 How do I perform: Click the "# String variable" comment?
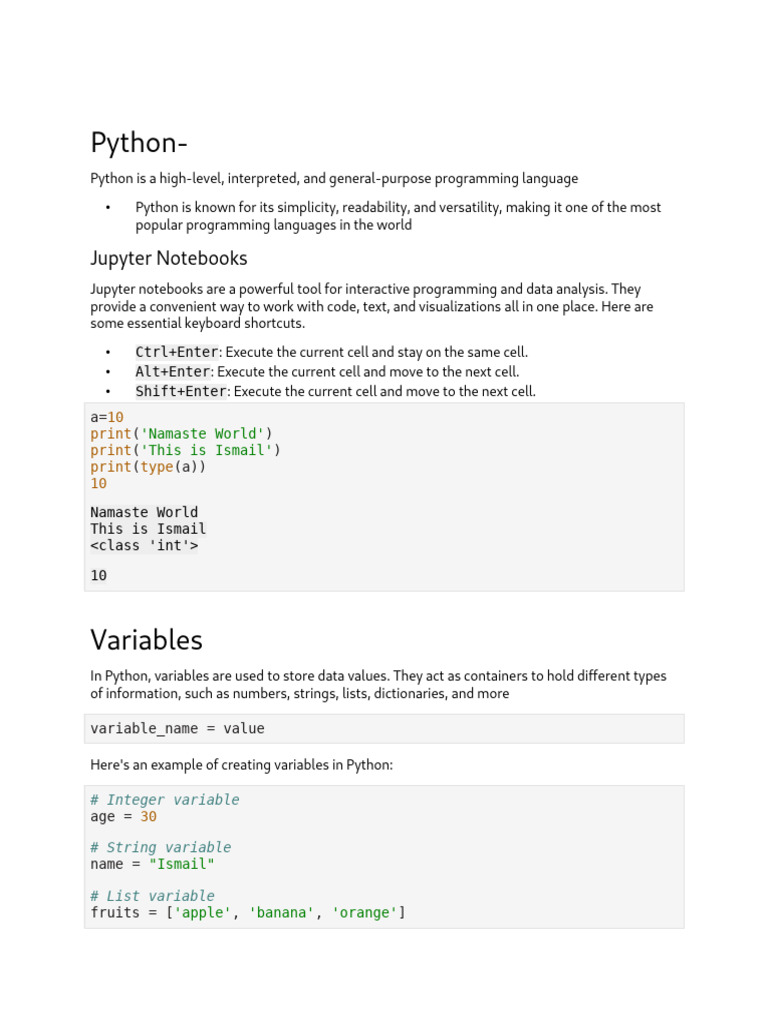pyautogui.click(x=160, y=848)
